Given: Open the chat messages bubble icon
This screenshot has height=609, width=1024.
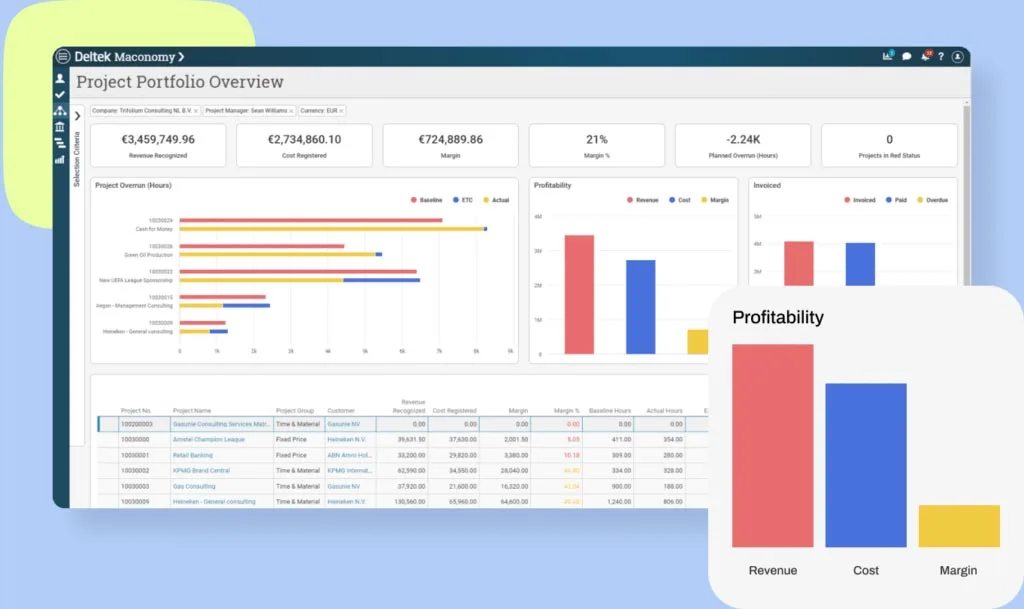Looking at the screenshot, I should pyautogui.click(x=906, y=57).
